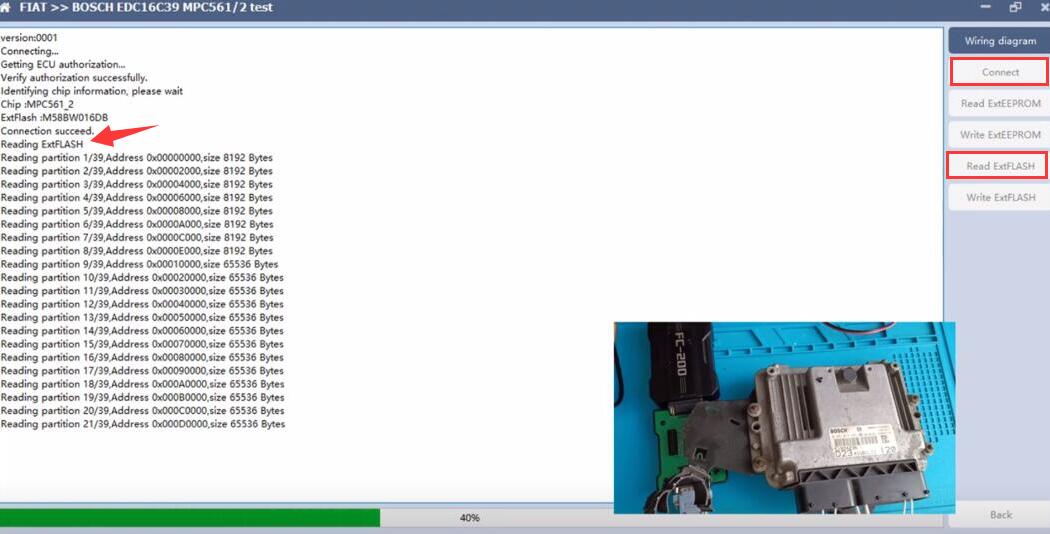The width and height of the screenshot is (1050, 534).
Task: Click 'Reading partition 17/39' log line
Action: point(142,371)
